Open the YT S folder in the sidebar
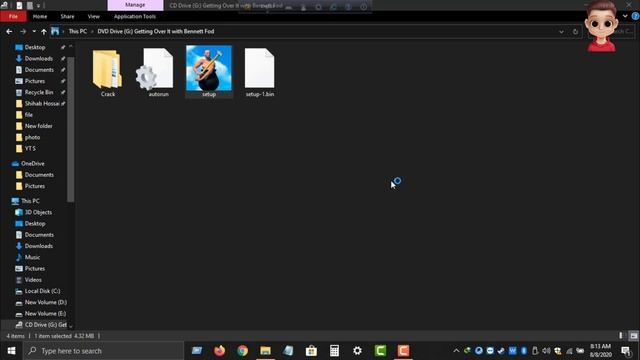Viewport: 640px width, 360px height. (30, 148)
